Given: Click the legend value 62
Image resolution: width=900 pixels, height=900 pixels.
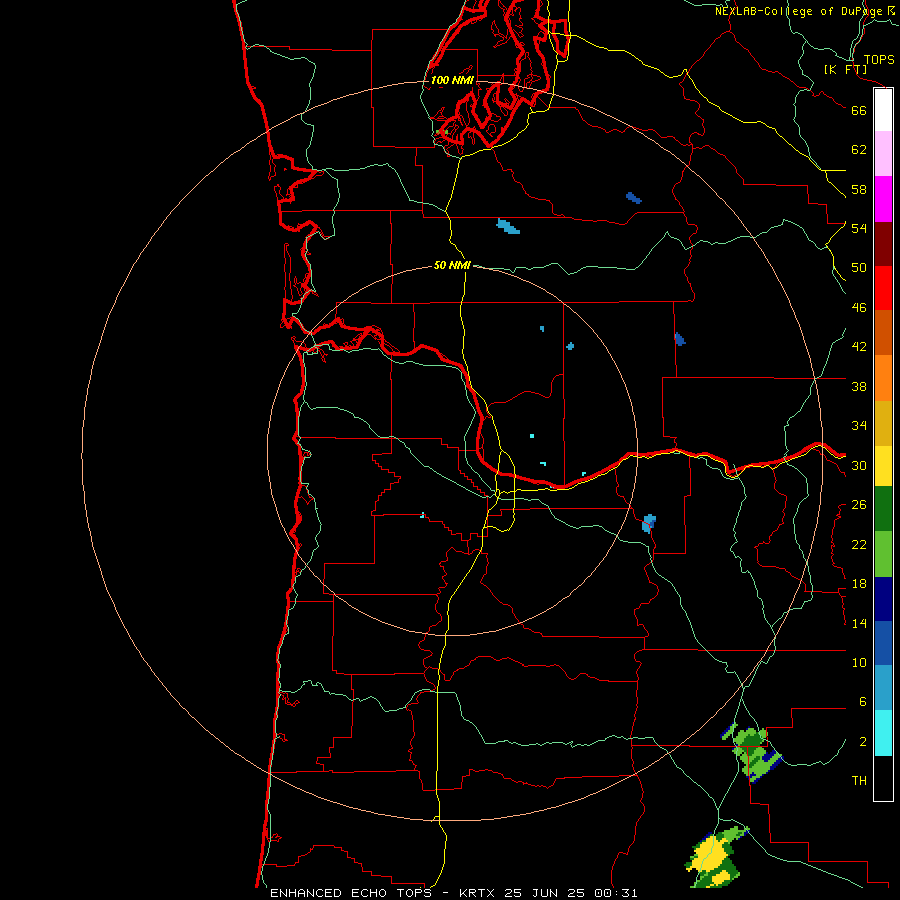Looking at the screenshot, I should click(x=859, y=150).
